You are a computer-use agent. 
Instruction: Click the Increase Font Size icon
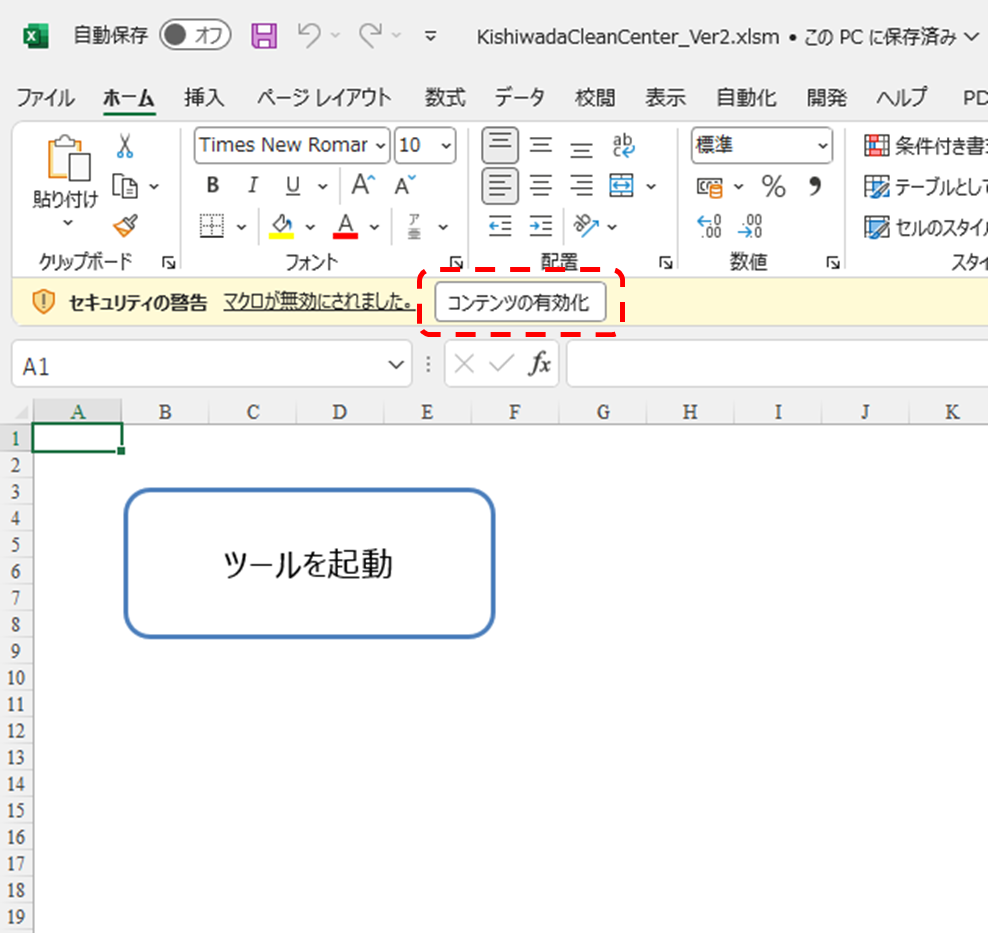(x=362, y=186)
